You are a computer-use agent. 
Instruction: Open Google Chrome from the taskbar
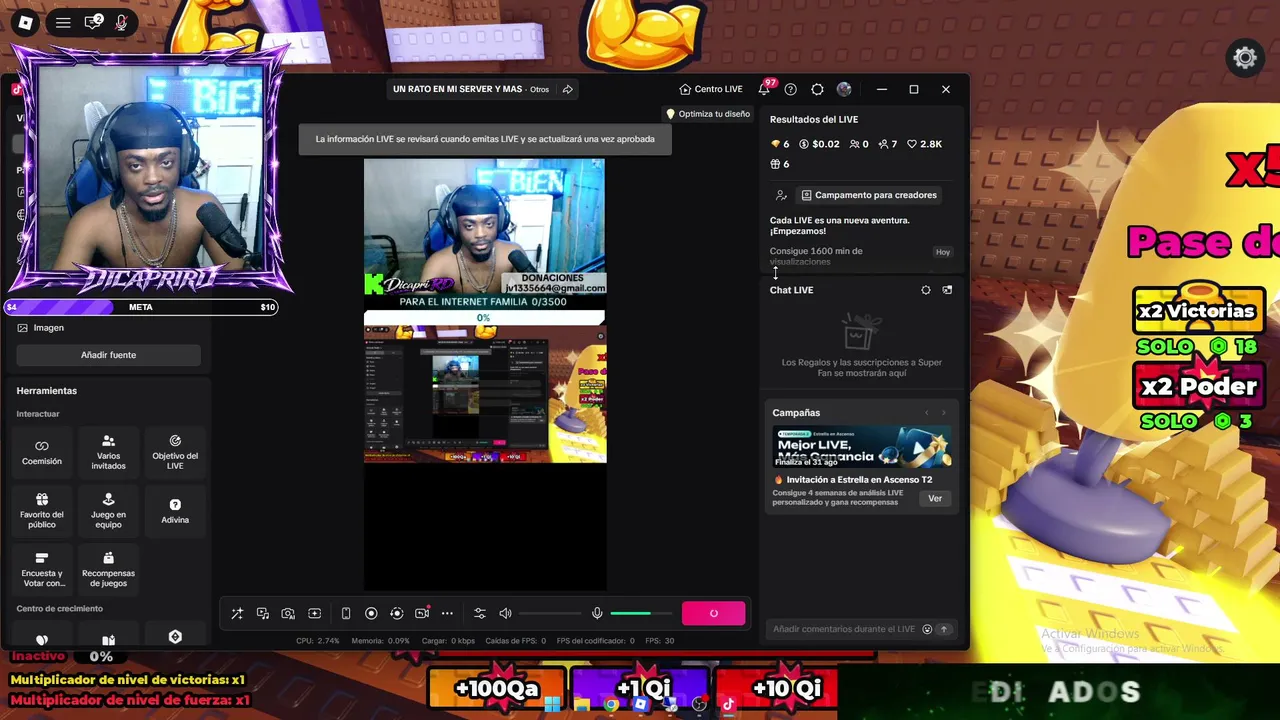click(x=611, y=704)
